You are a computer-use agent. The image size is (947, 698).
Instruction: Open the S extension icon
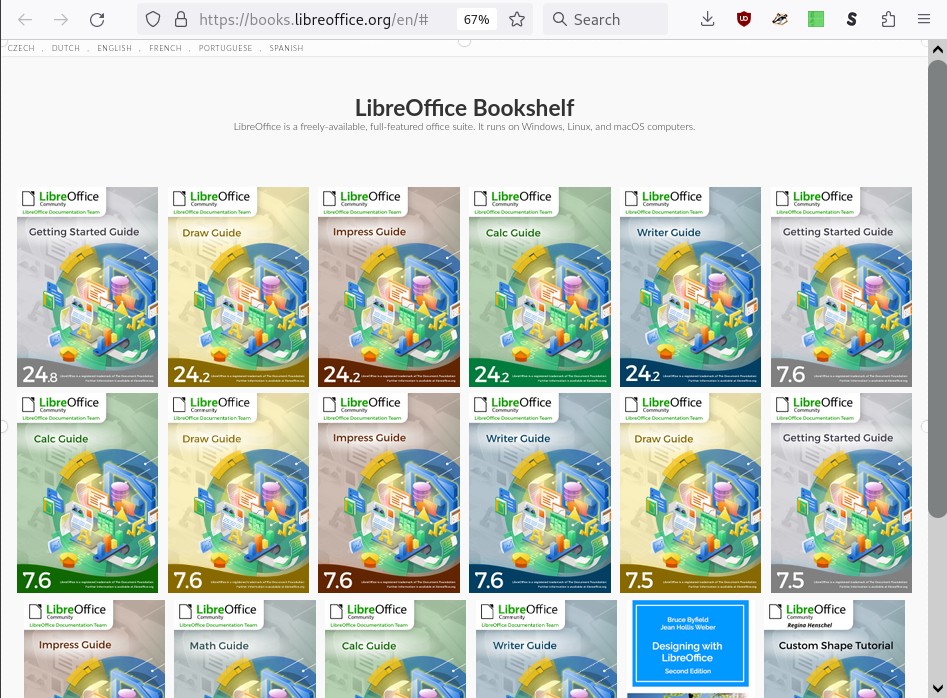(852, 20)
